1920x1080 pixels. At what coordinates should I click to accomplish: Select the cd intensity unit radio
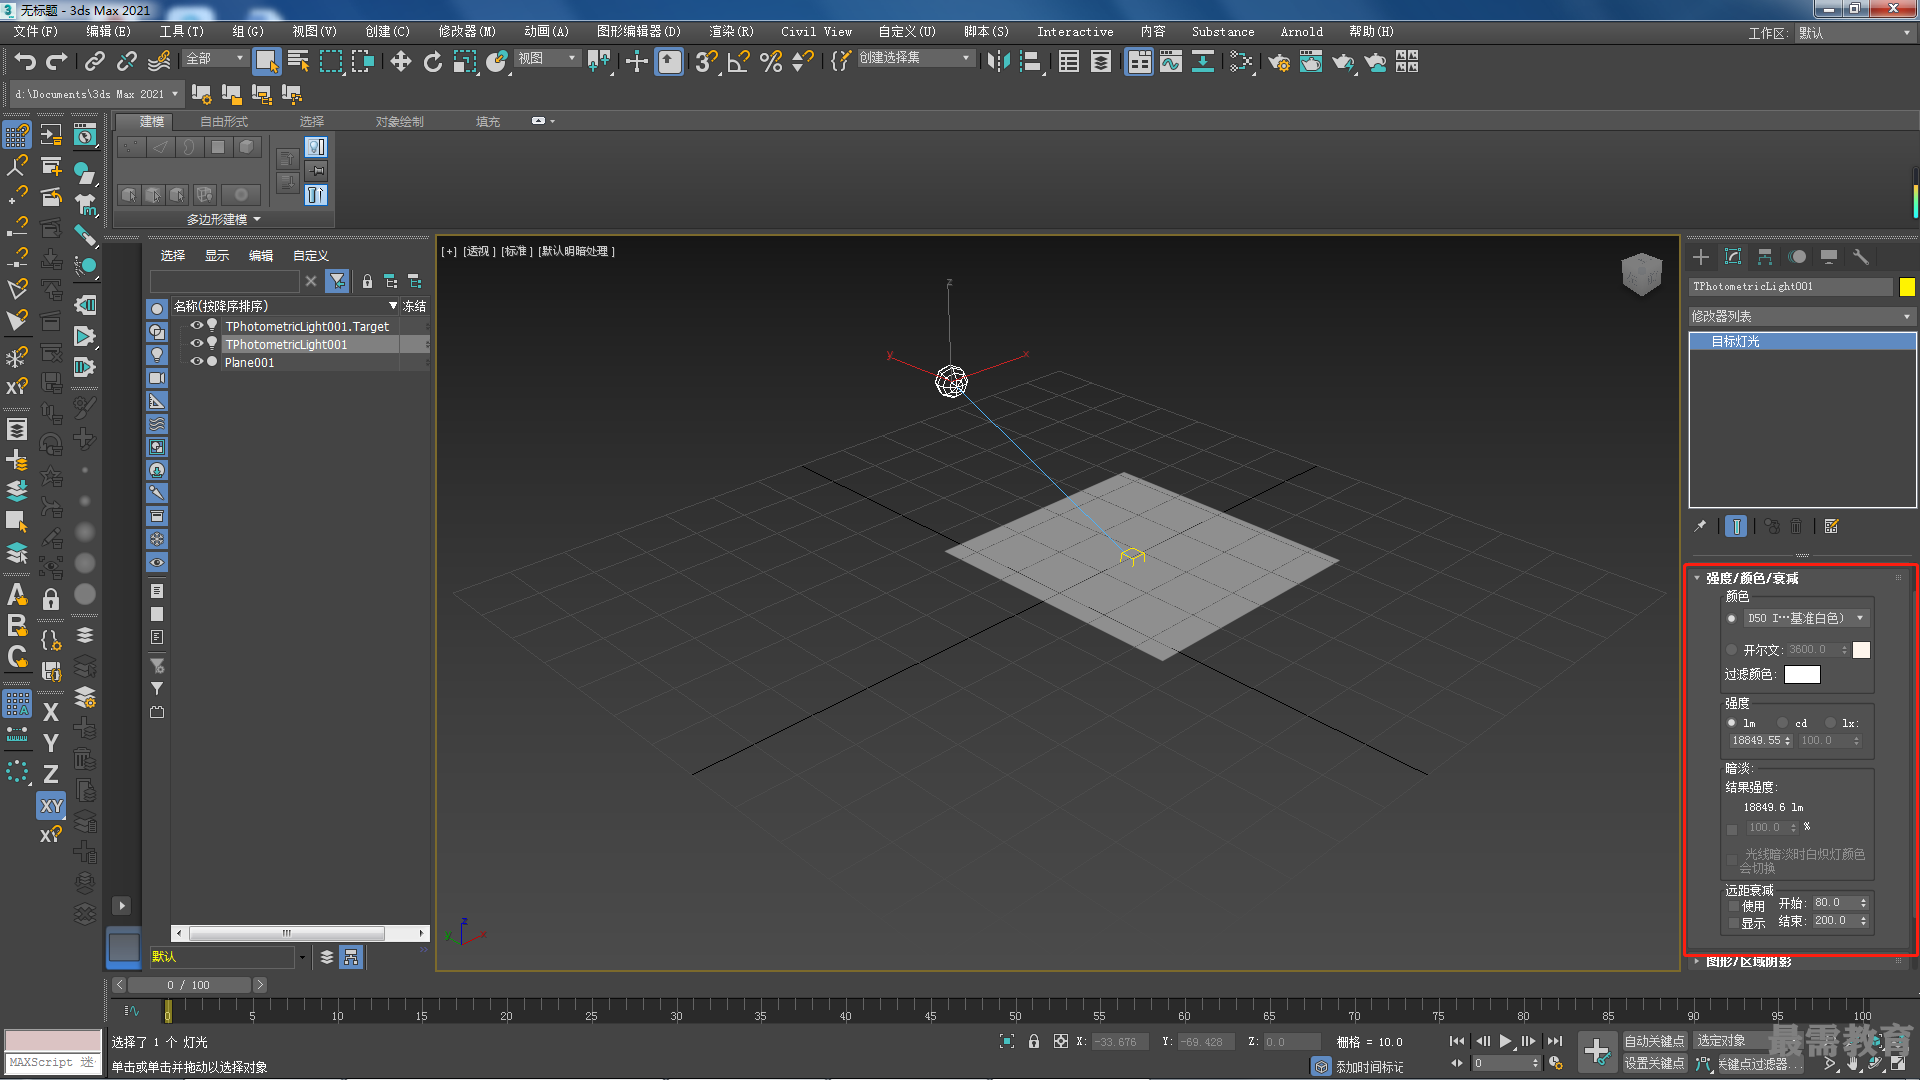[x=1782, y=723]
